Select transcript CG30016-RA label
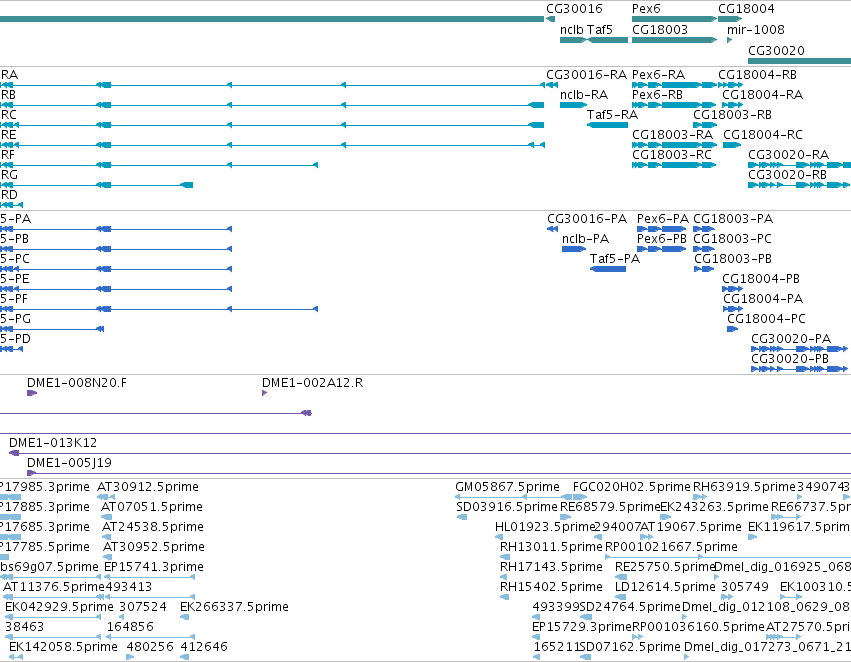Screen dimensions: 851x662 [586, 74]
